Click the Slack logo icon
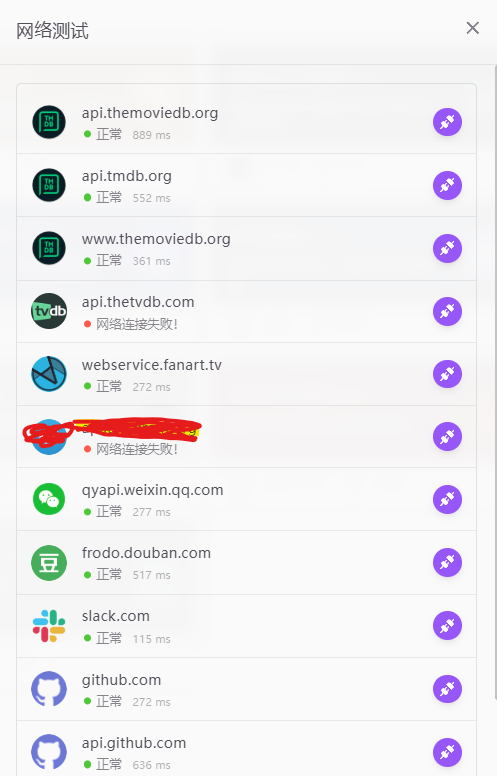Viewport: 497px width, 776px height. tap(49, 626)
